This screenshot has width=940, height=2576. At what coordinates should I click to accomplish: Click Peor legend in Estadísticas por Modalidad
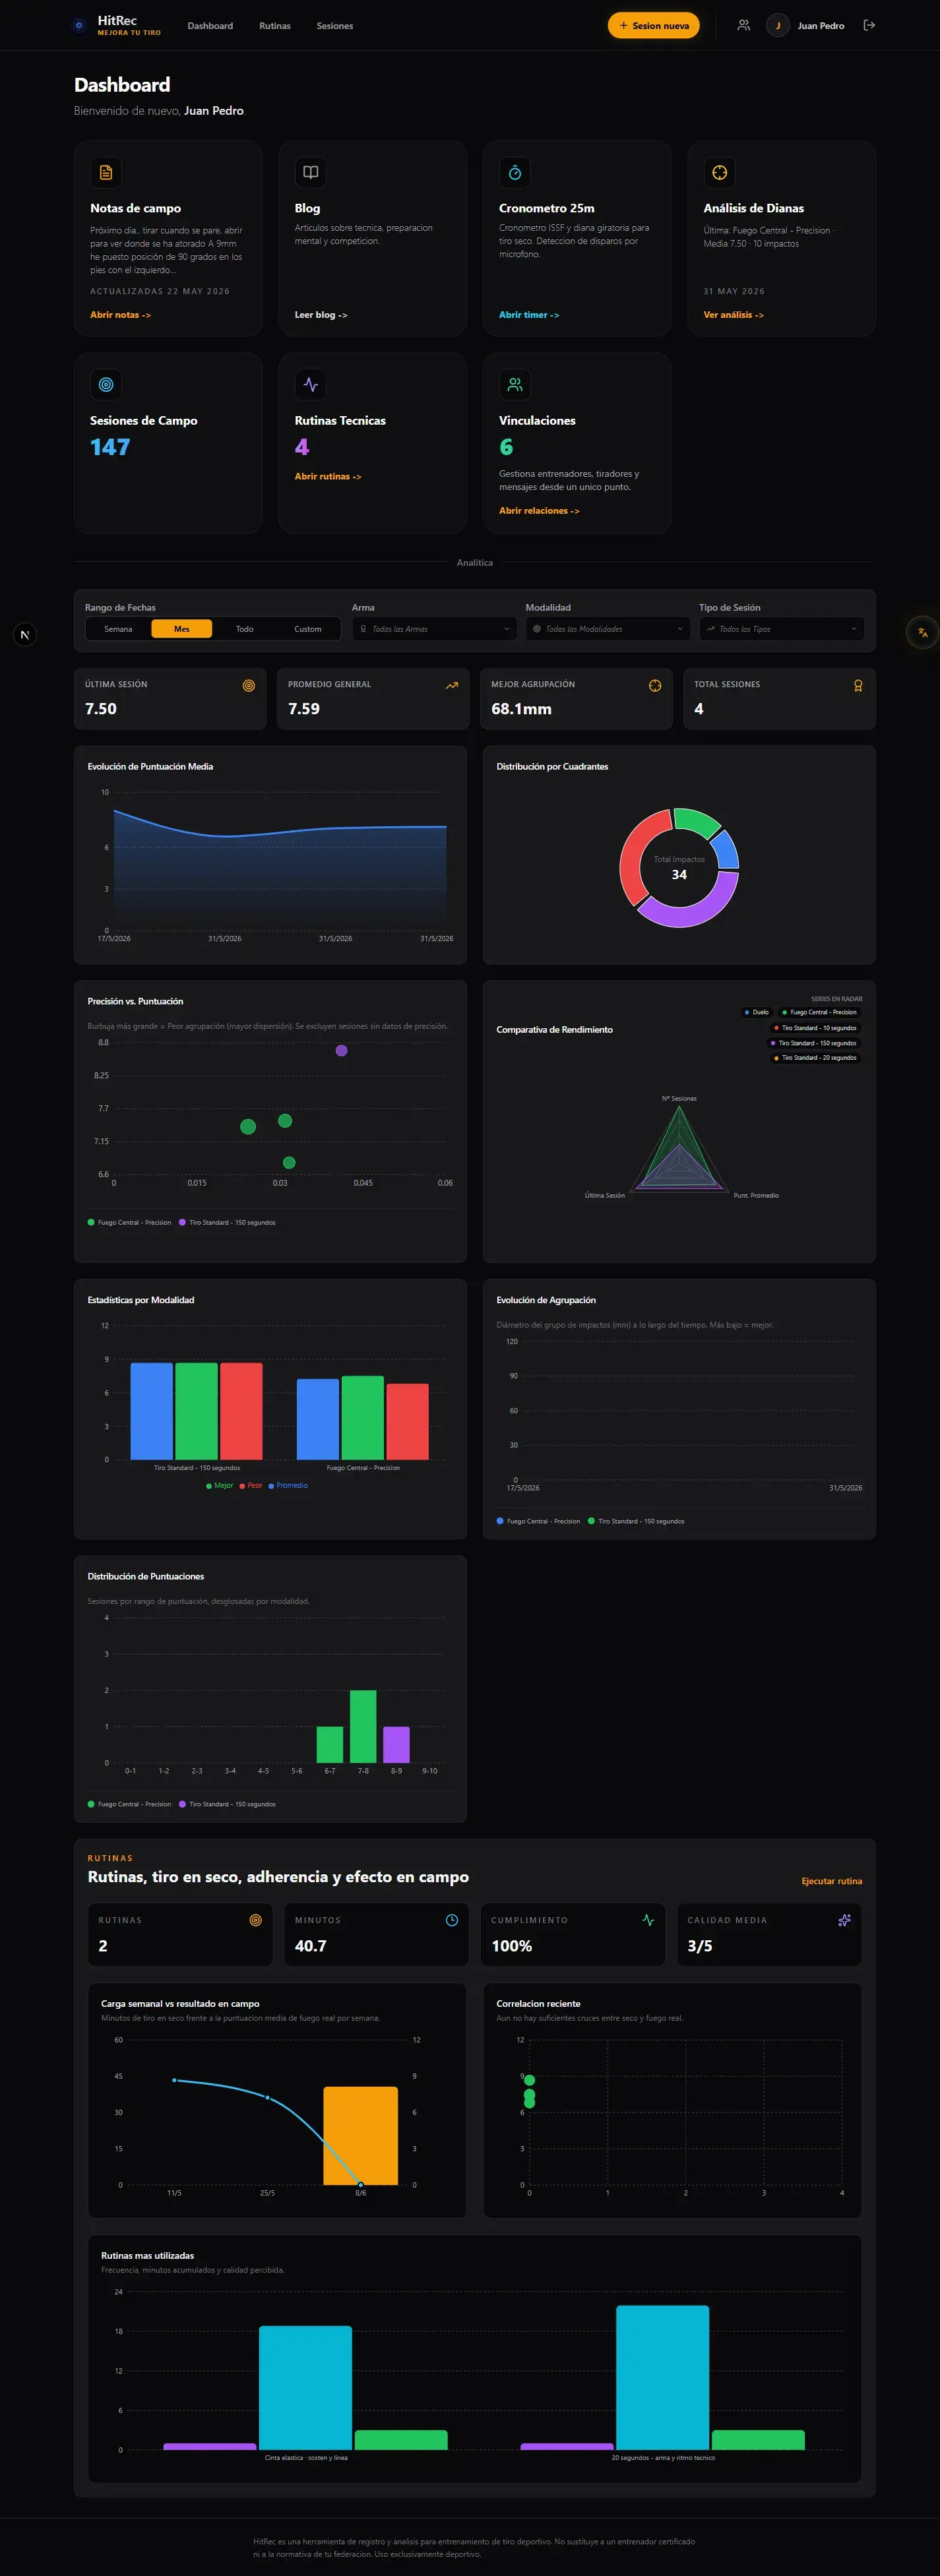[x=251, y=1486]
